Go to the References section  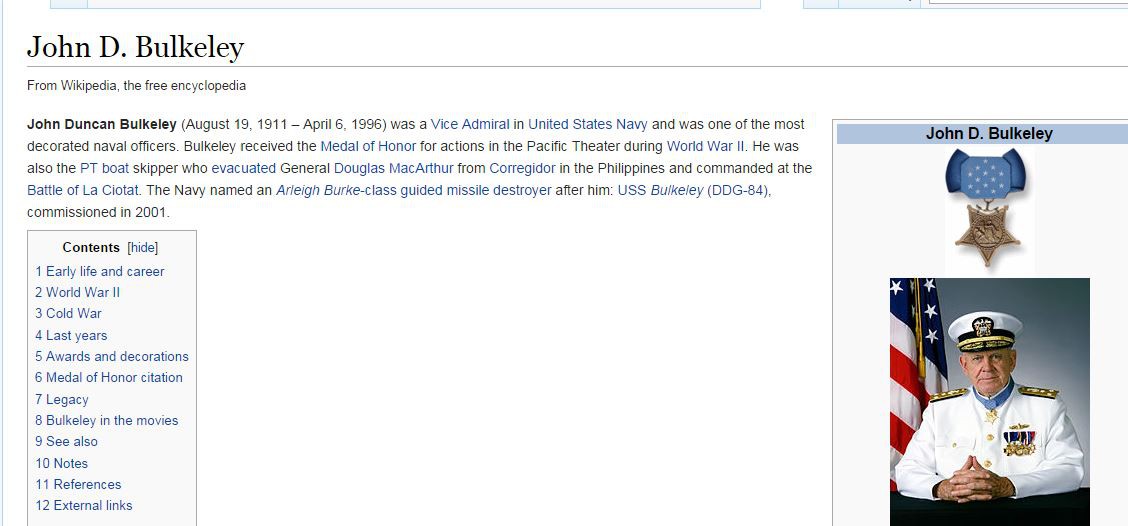pyautogui.click(x=78, y=484)
